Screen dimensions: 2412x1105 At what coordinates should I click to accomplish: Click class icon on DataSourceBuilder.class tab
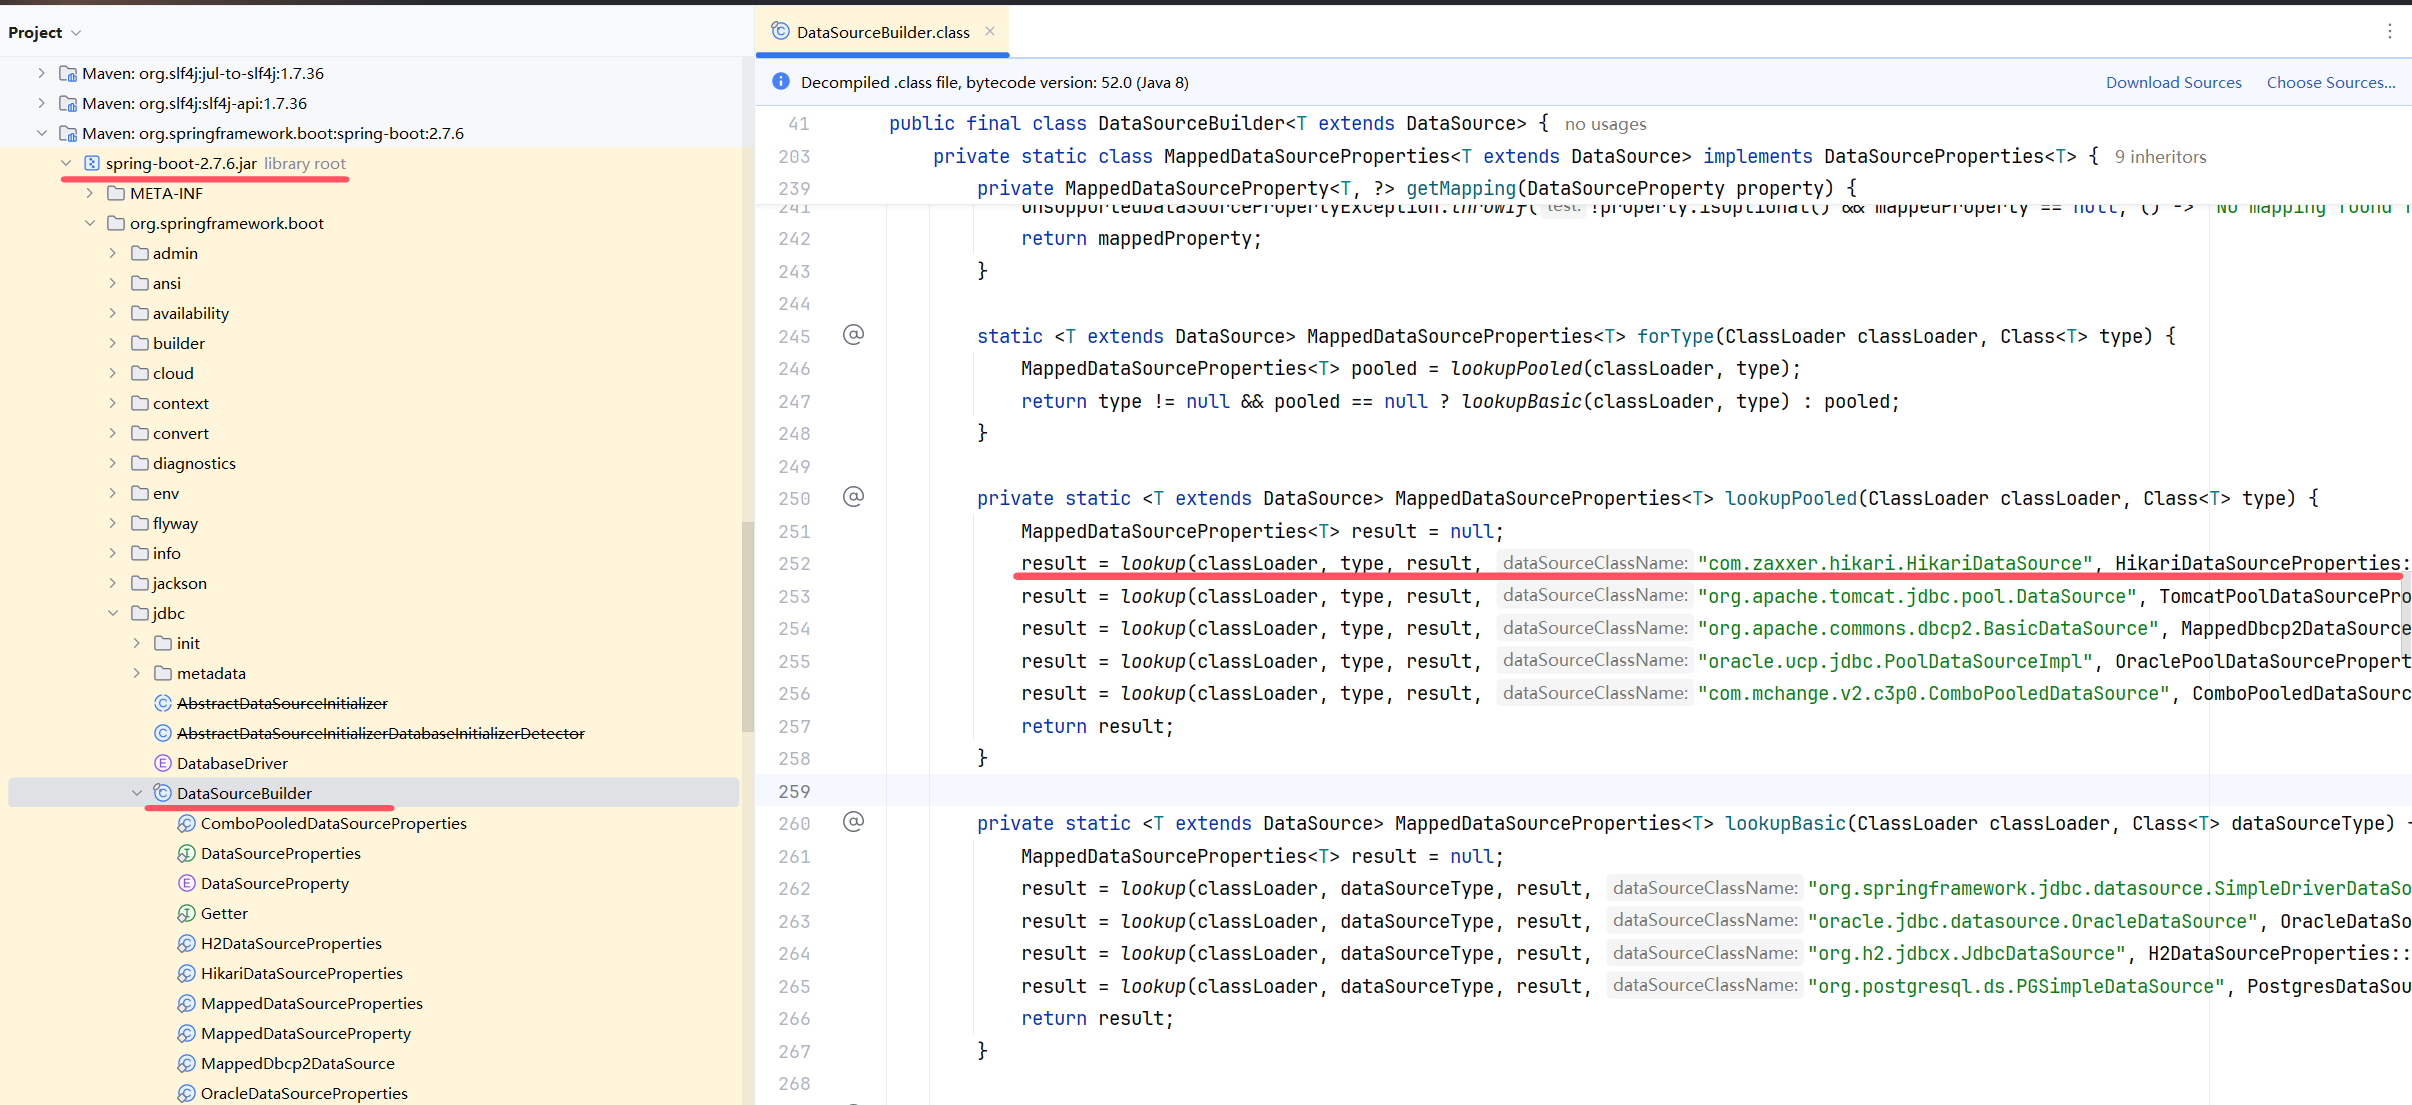[x=781, y=31]
